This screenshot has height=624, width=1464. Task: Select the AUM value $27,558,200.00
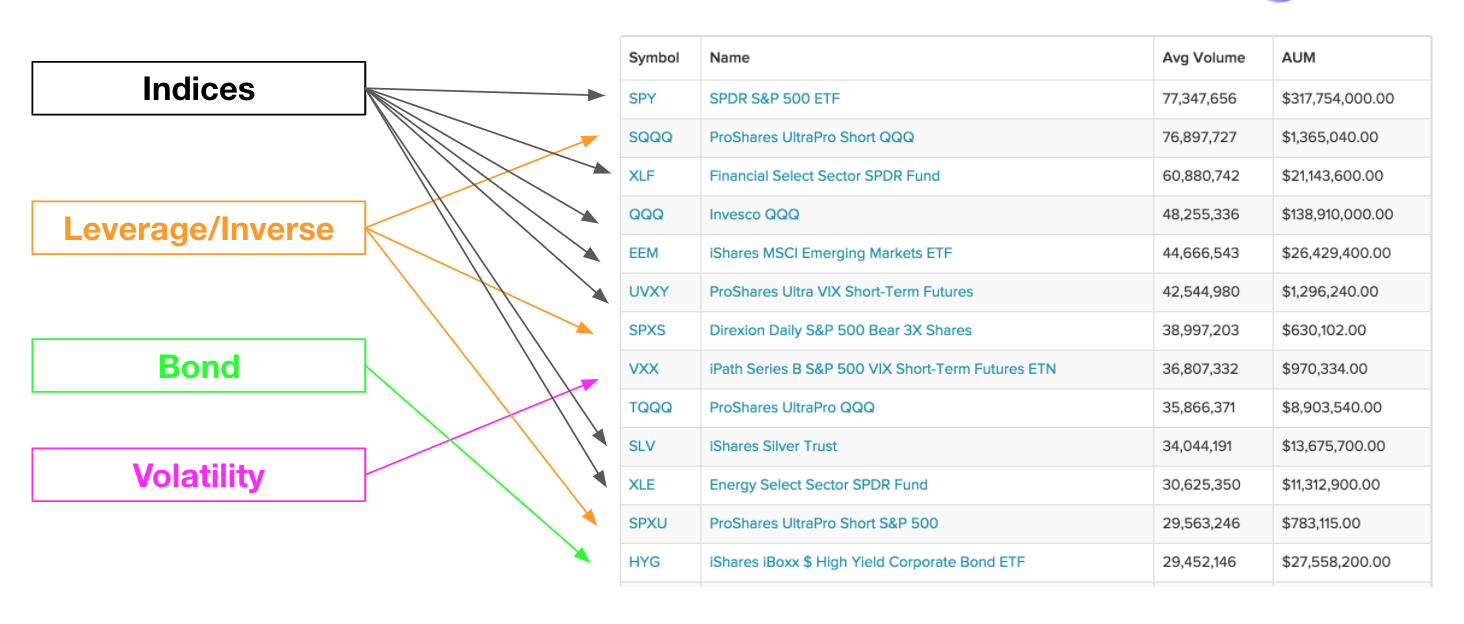[x=1336, y=562]
